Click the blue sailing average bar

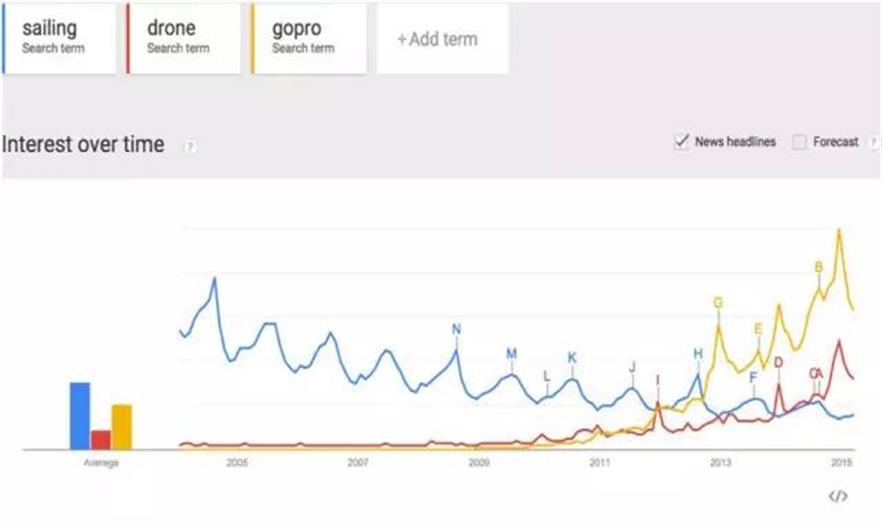tap(79, 416)
